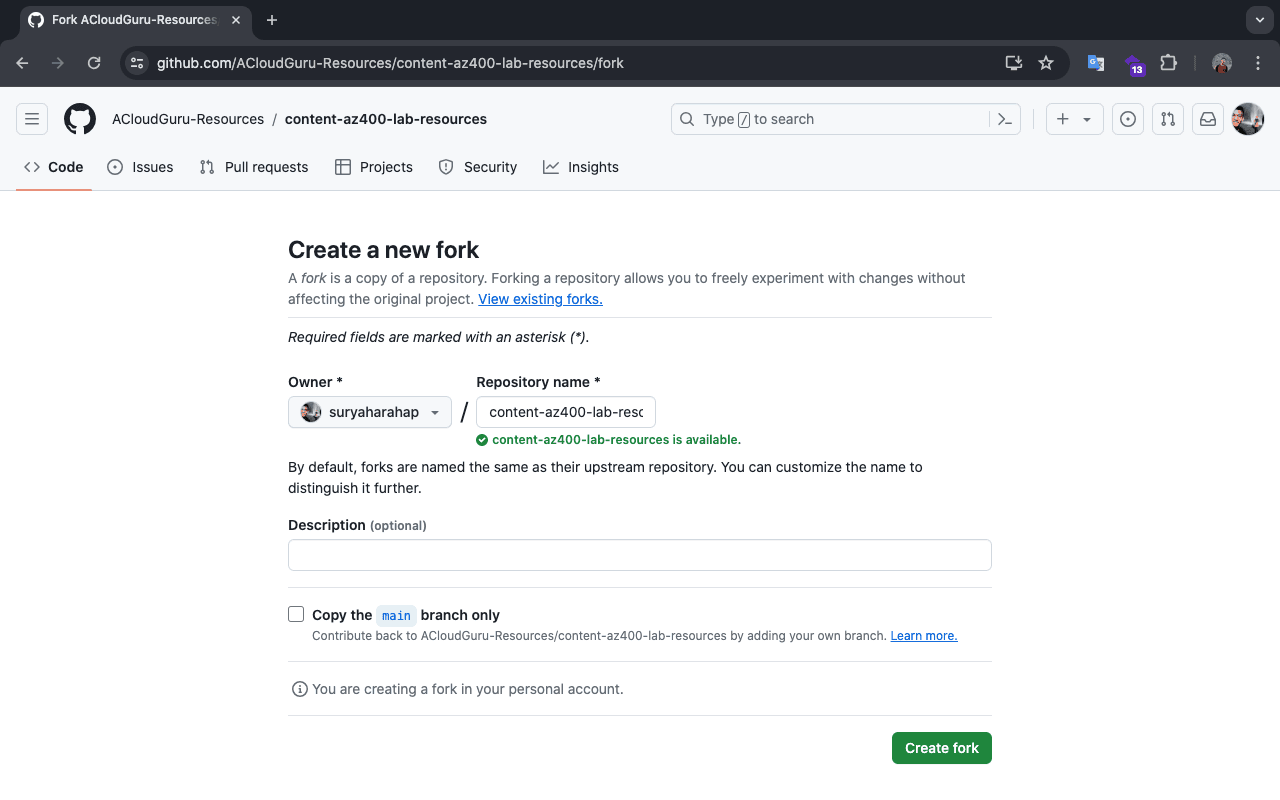The width and height of the screenshot is (1280, 800).
Task: Expand the Create new dropdown caret
Action: click(x=1087, y=119)
